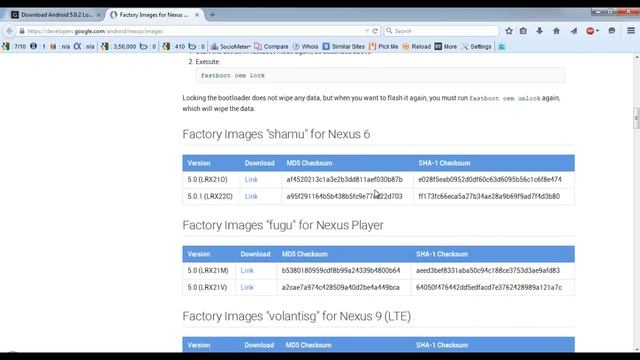This screenshot has width=640, height=360.
Task: Open the chat bubble icon
Action: click(611, 31)
